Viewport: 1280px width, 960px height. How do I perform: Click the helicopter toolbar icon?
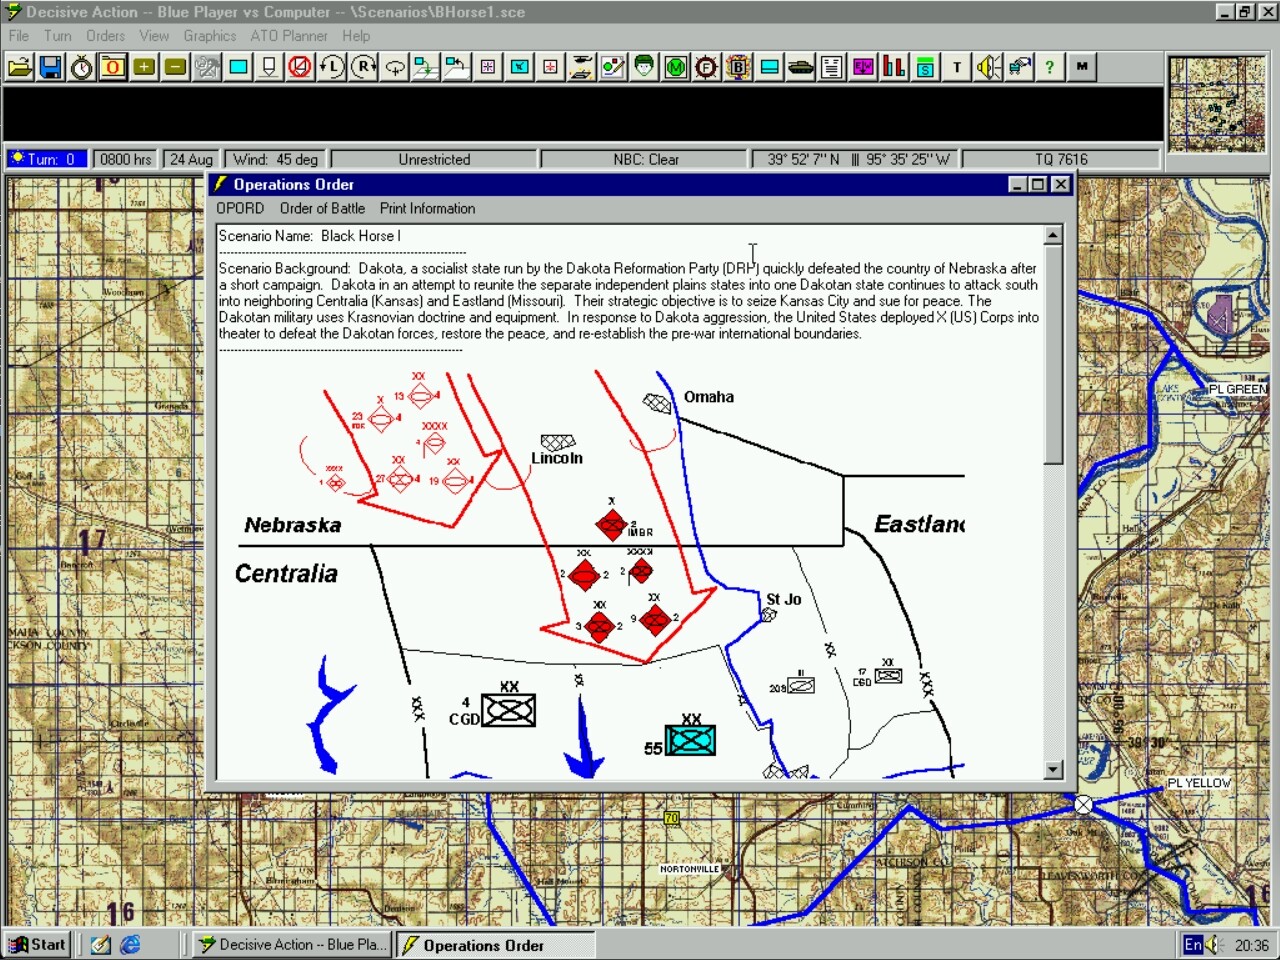click(x=581, y=67)
